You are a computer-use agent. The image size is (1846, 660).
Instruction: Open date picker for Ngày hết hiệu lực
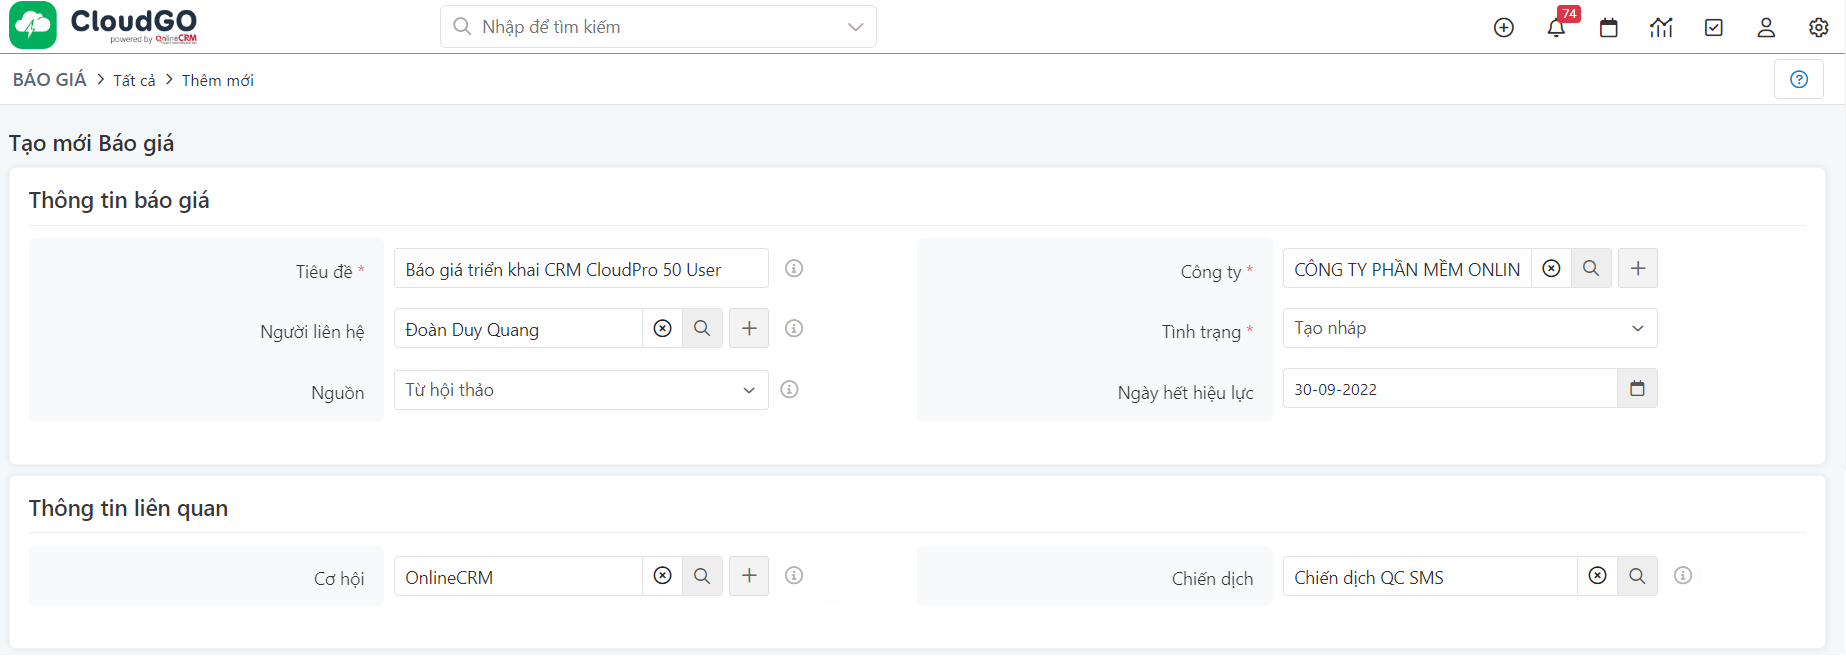tap(1637, 388)
